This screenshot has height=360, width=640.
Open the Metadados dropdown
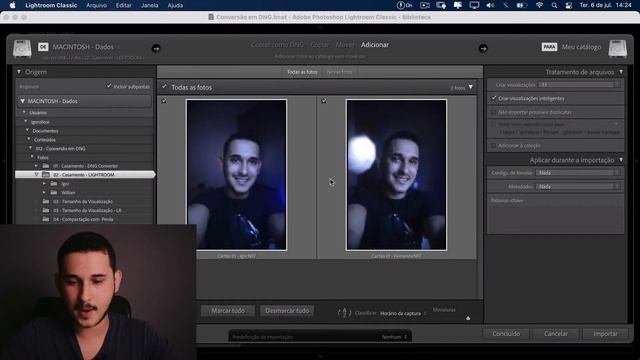[x=578, y=186]
